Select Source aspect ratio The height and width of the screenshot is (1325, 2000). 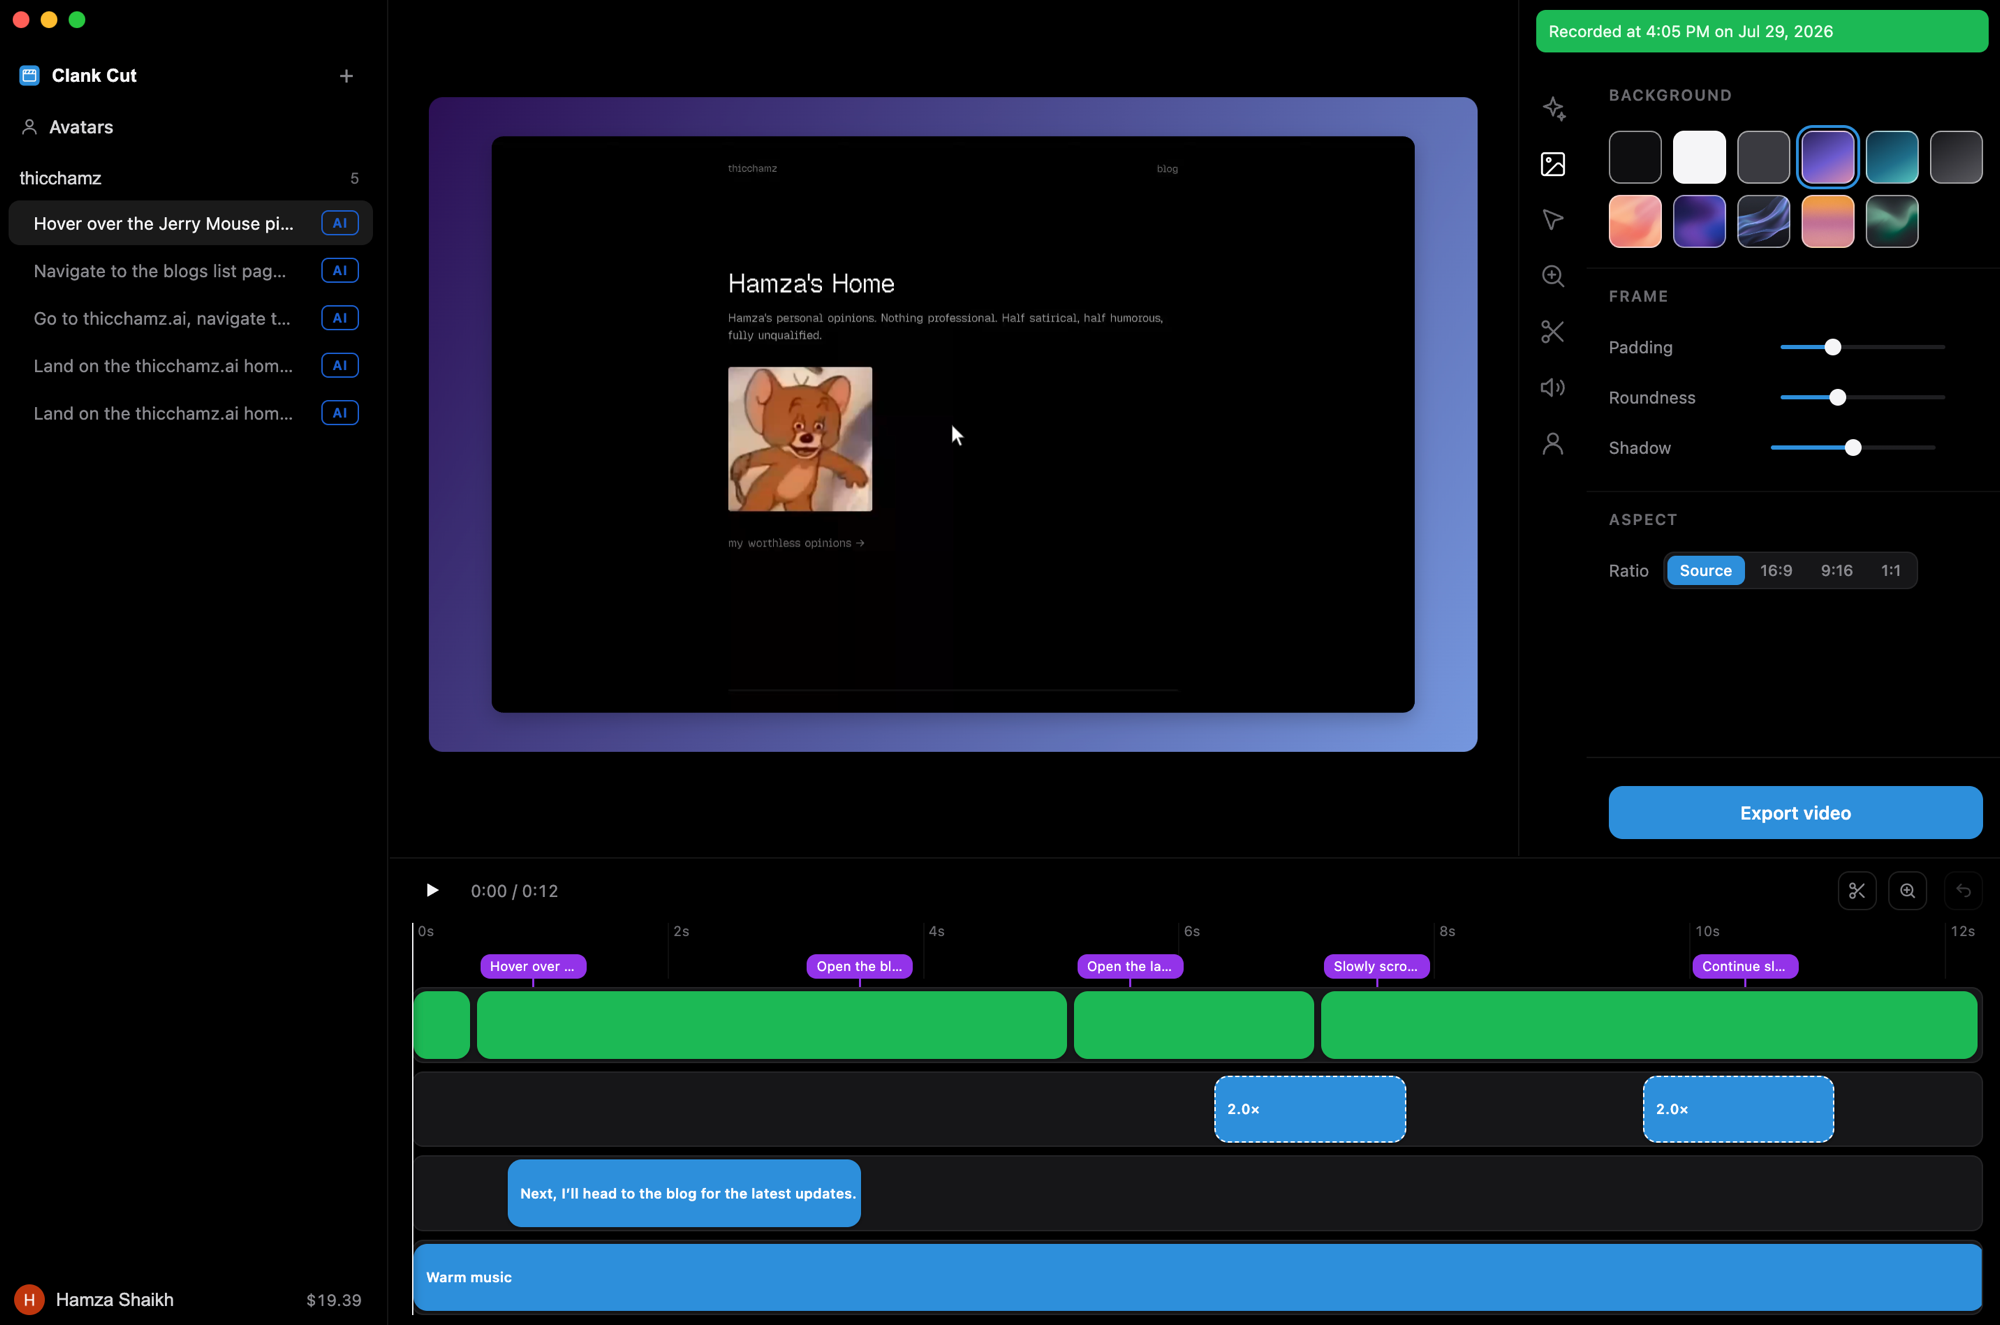pyautogui.click(x=1705, y=570)
